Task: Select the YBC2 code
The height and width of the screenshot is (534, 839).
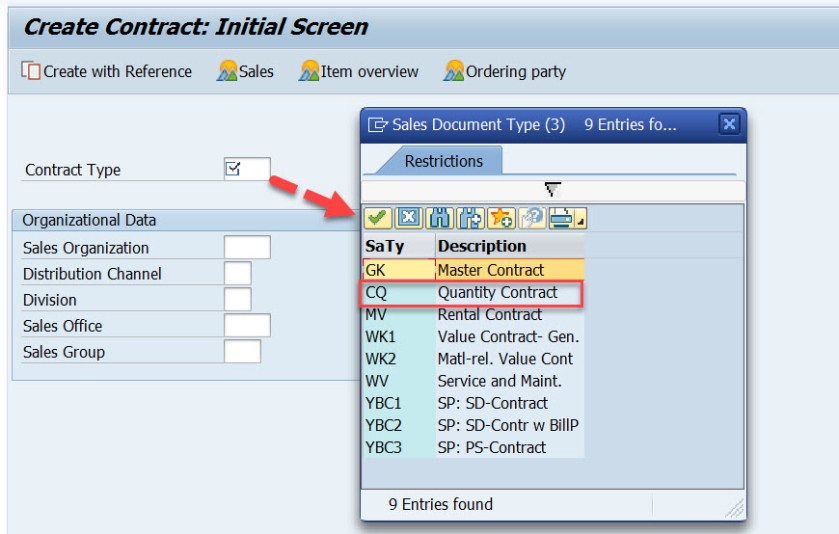Action: point(399,425)
